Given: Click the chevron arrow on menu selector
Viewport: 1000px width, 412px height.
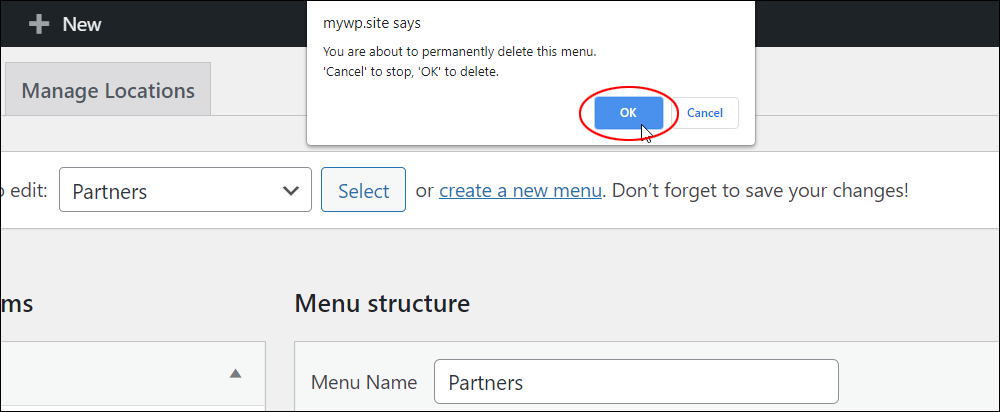Looking at the screenshot, I should (x=291, y=190).
